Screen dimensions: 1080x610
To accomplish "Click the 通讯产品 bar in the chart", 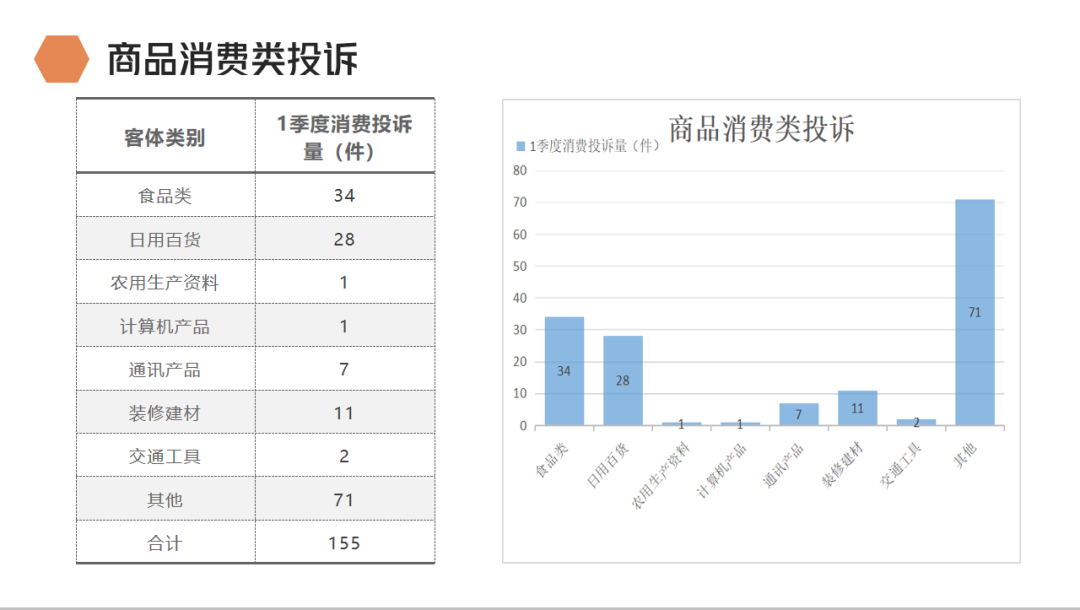I will [799, 414].
